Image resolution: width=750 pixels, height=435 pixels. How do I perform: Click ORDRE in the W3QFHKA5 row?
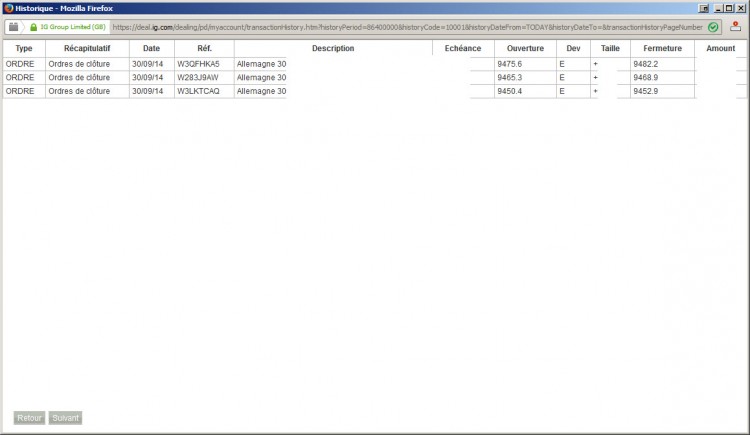click(x=20, y=64)
